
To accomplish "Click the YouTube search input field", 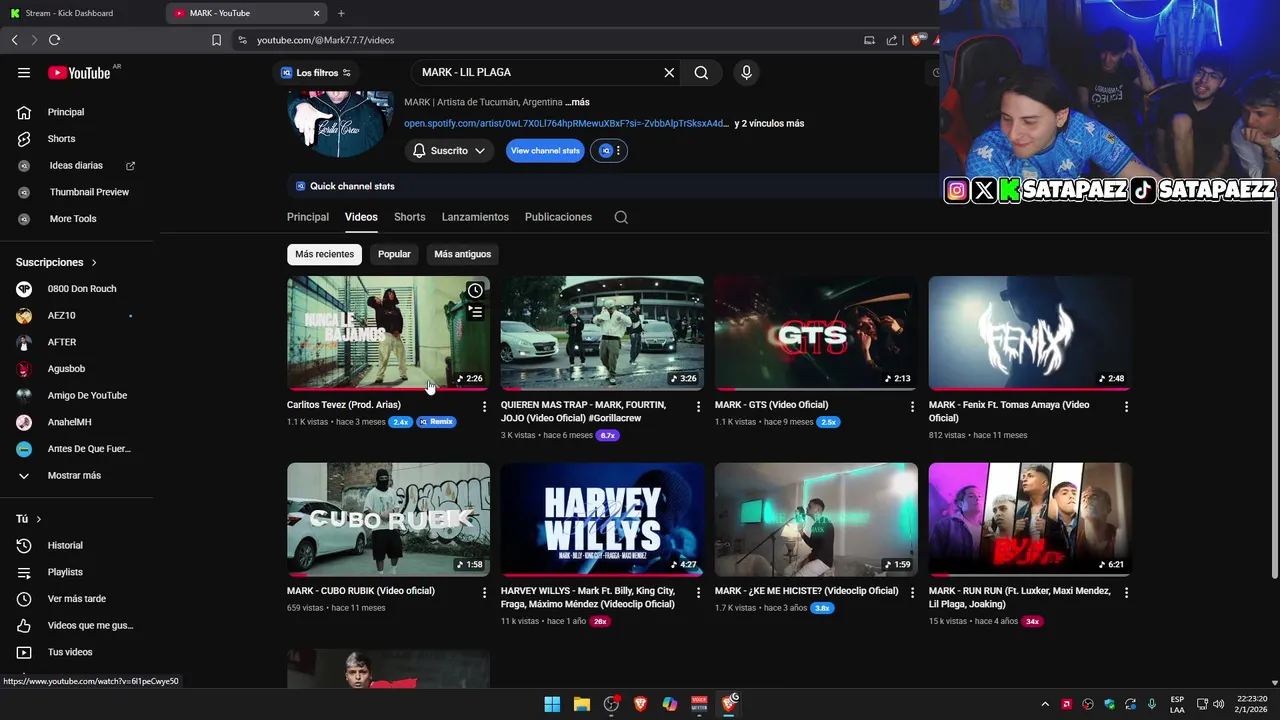I will (535, 72).
